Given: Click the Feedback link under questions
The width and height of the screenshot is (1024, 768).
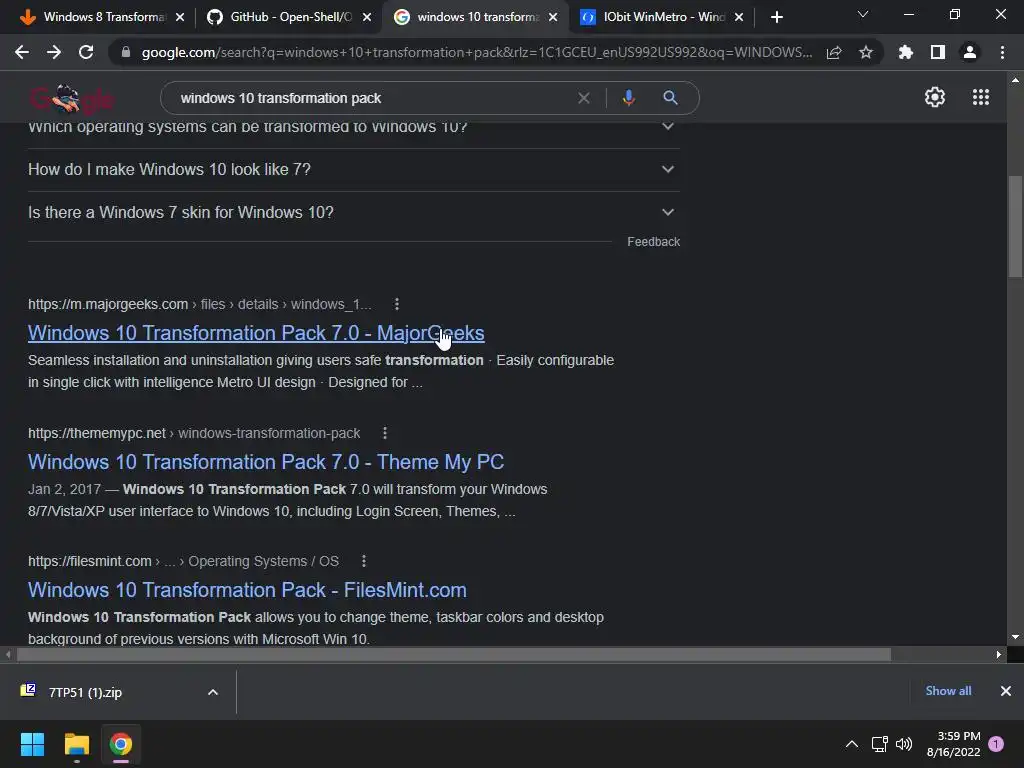Looking at the screenshot, I should click(x=653, y=242).
